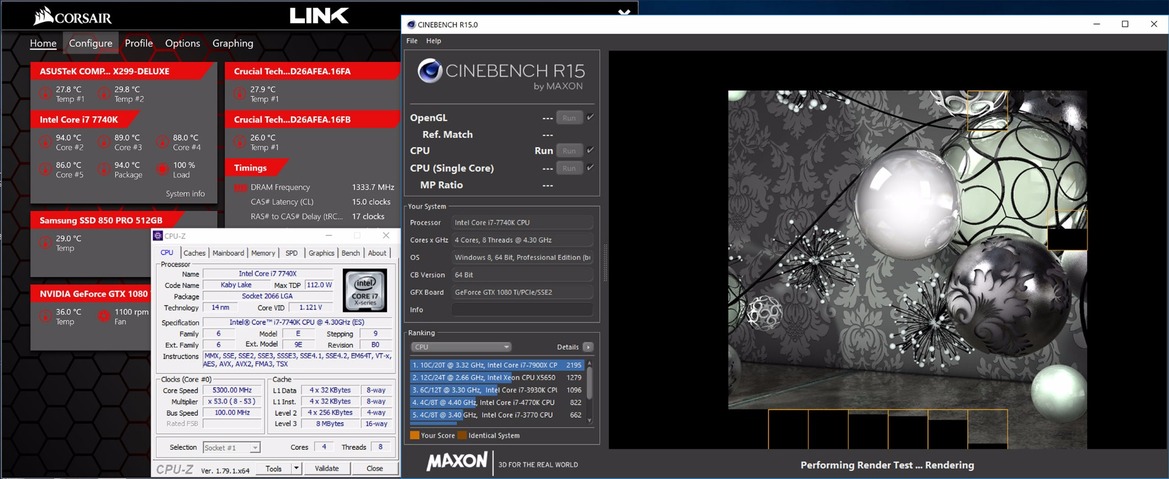Select the Bench tab in CPU-Z
Screen dimensions: 1169x479
[350, 253]
